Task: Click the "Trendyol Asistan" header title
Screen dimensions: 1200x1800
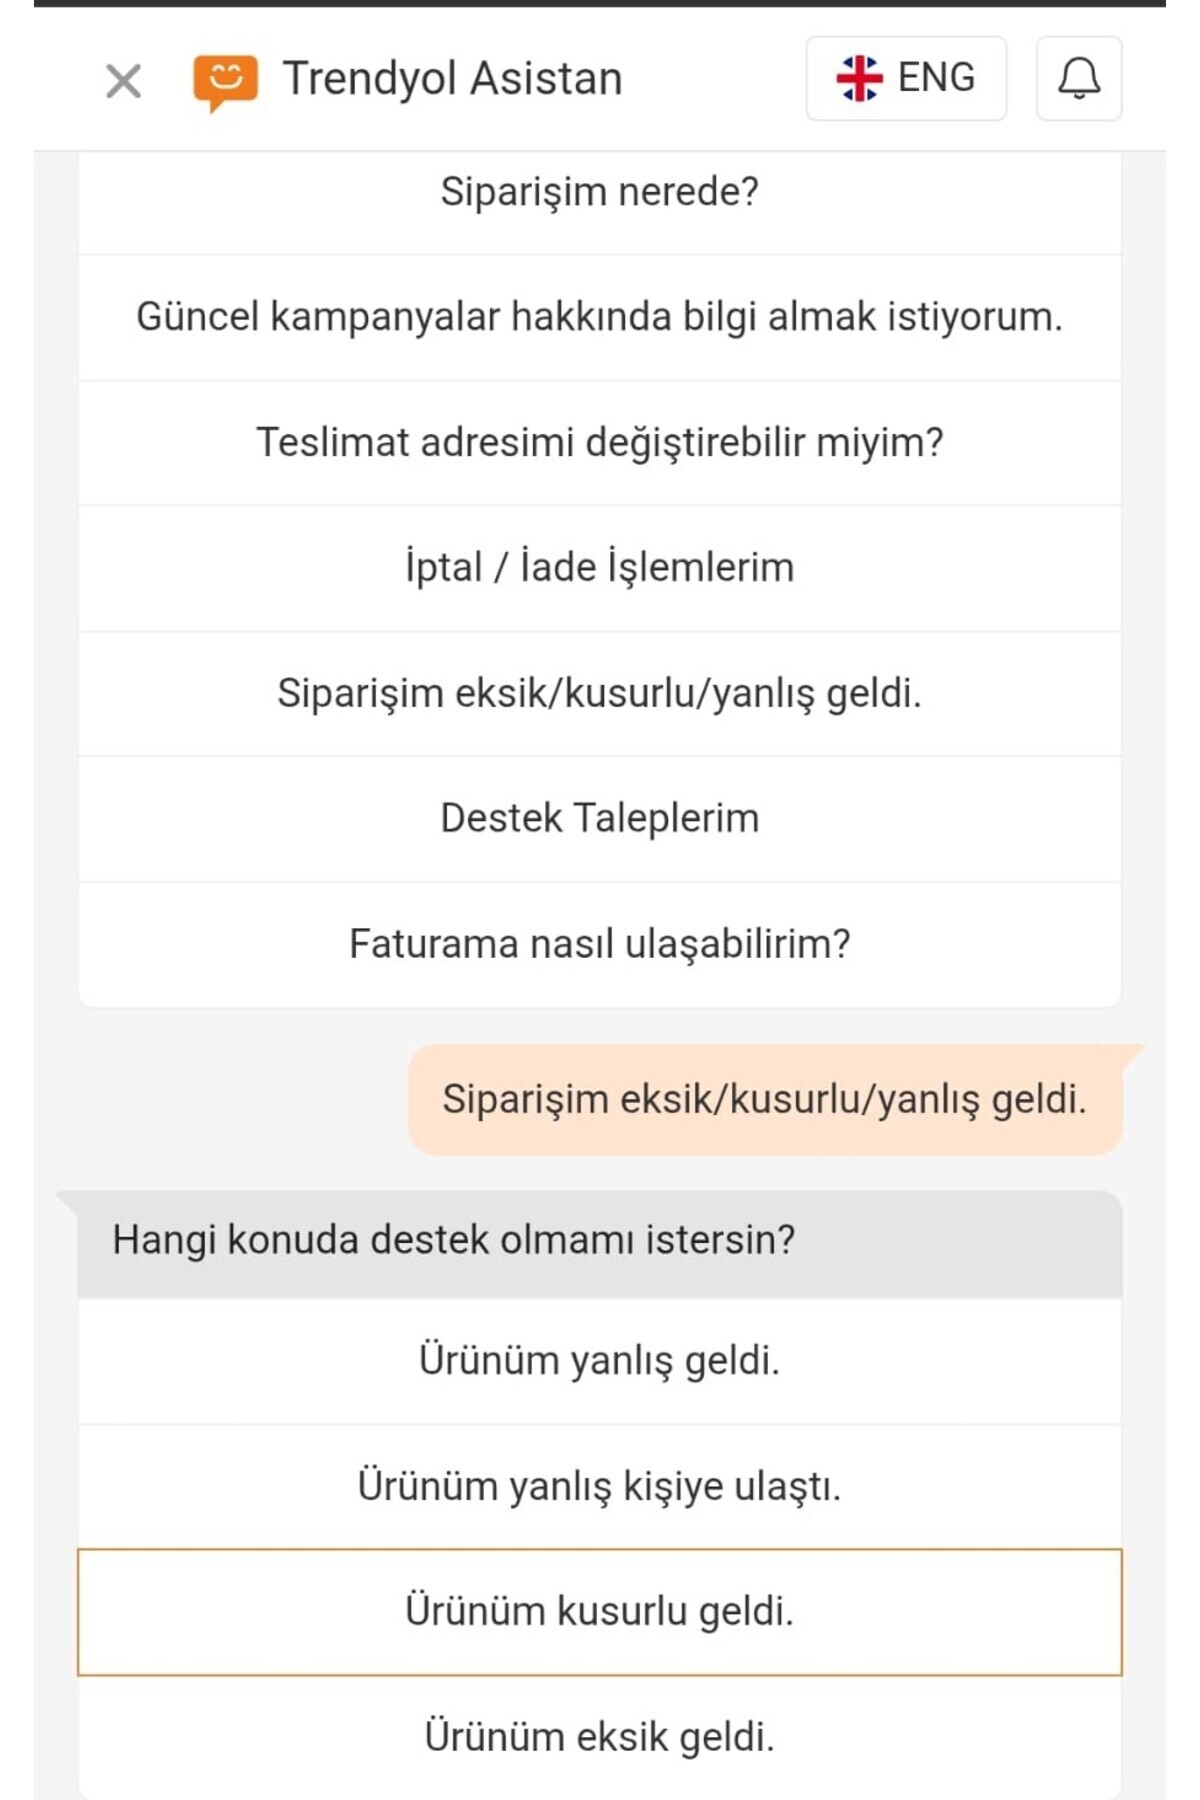Action: click(x=452, y=79)
